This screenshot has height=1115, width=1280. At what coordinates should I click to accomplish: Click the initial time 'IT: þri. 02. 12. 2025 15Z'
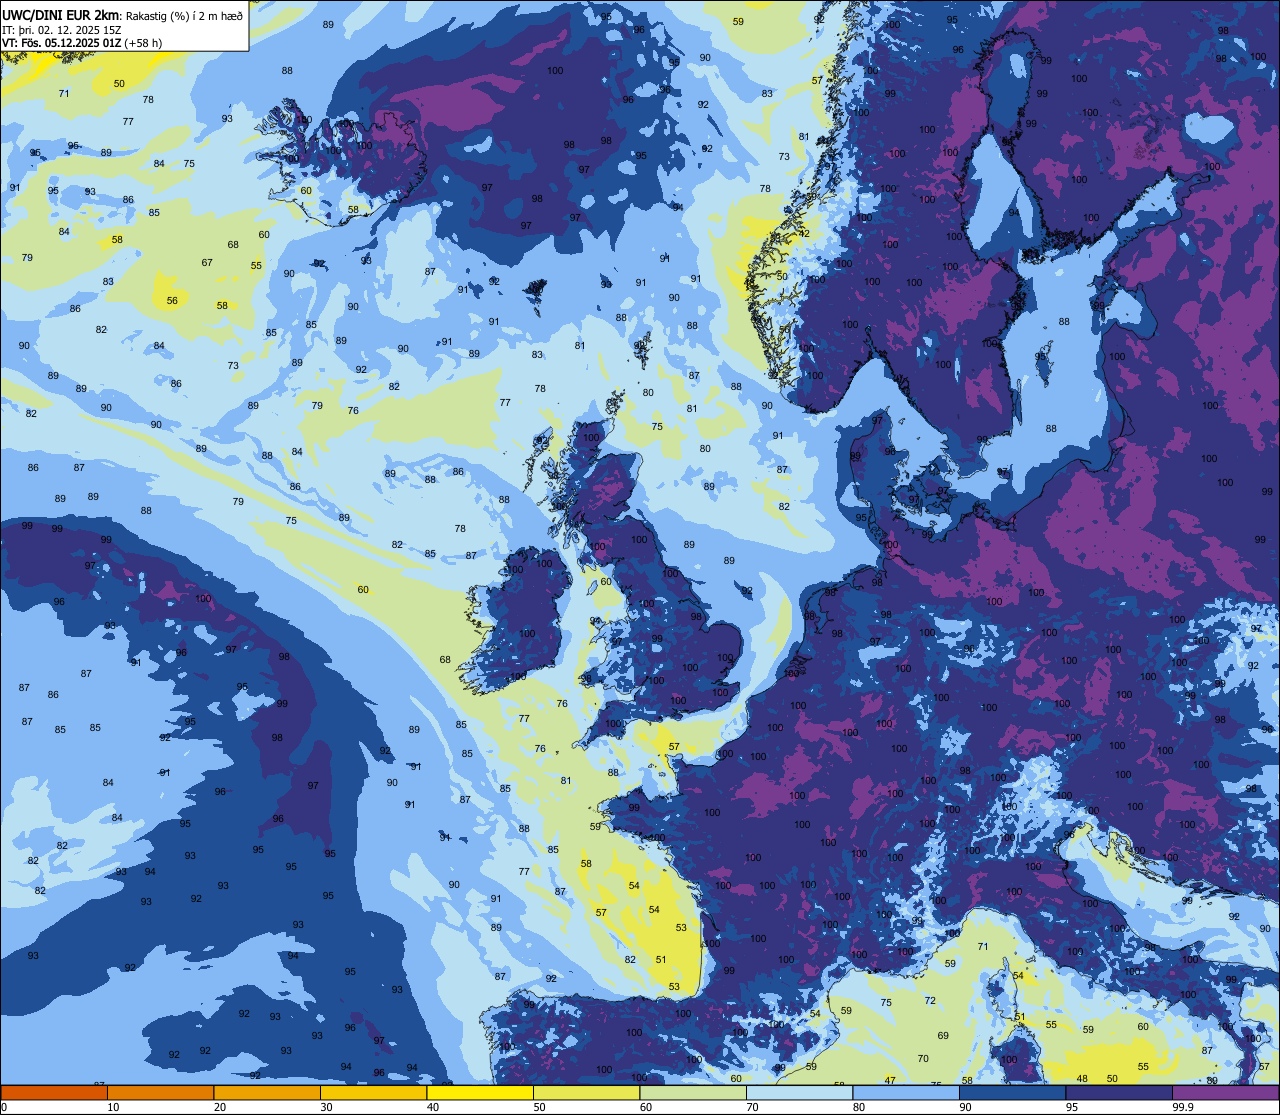click(x=62, y=29)
